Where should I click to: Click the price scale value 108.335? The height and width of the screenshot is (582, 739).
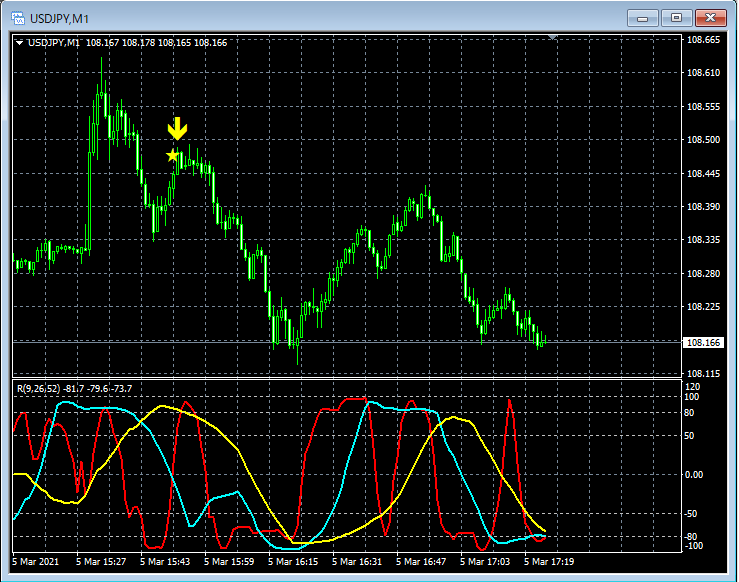coord(703,240)
